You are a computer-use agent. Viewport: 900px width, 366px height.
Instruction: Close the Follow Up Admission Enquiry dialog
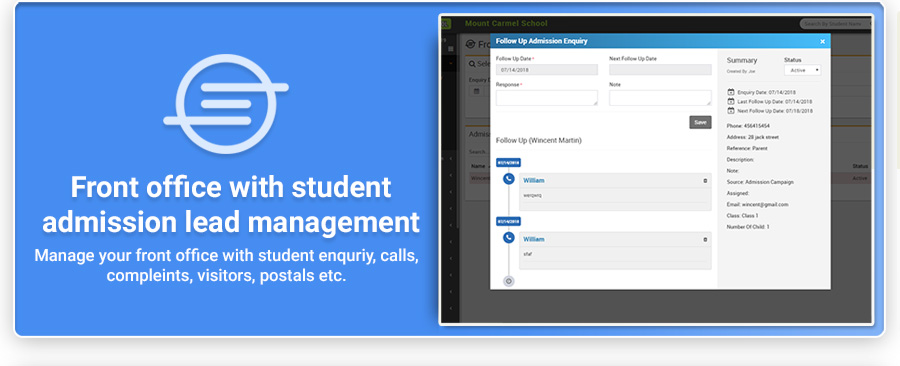click(822, 41)
